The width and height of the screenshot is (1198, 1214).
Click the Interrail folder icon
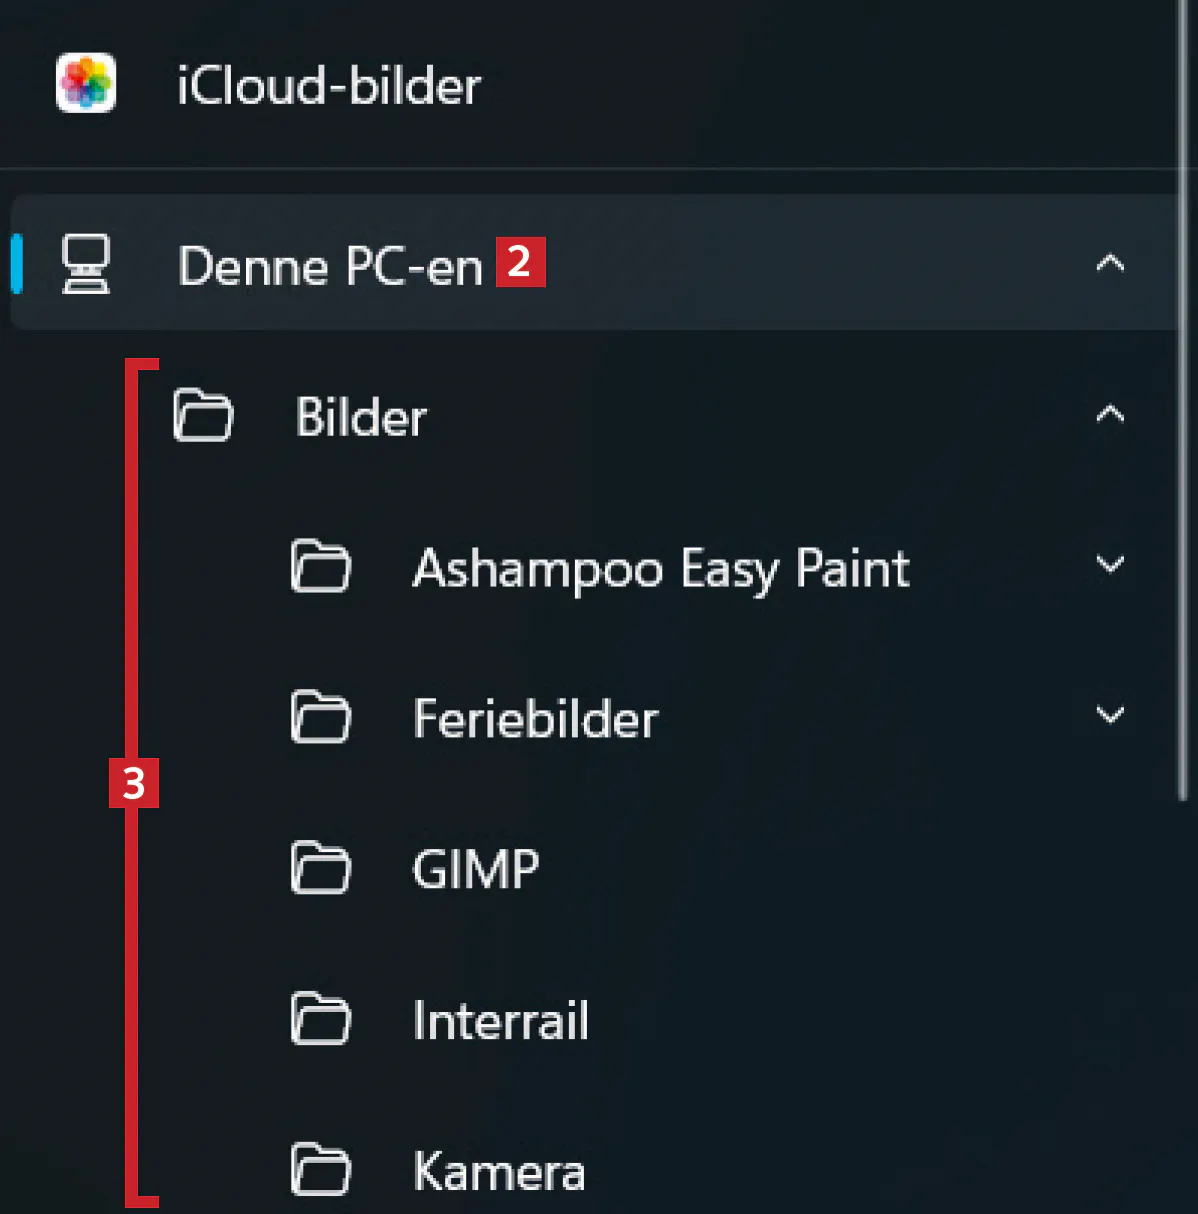click(320, 1019)
